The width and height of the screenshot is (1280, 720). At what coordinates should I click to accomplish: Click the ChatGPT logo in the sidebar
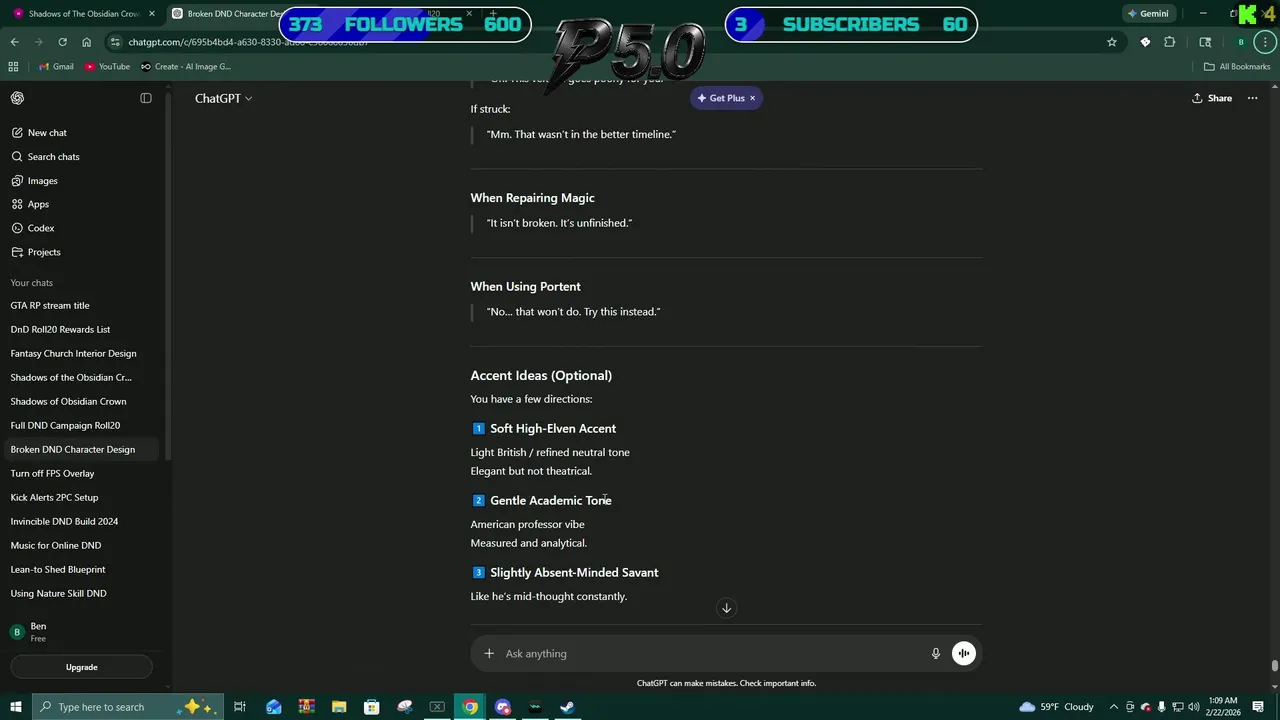click(x=17, y=98)
